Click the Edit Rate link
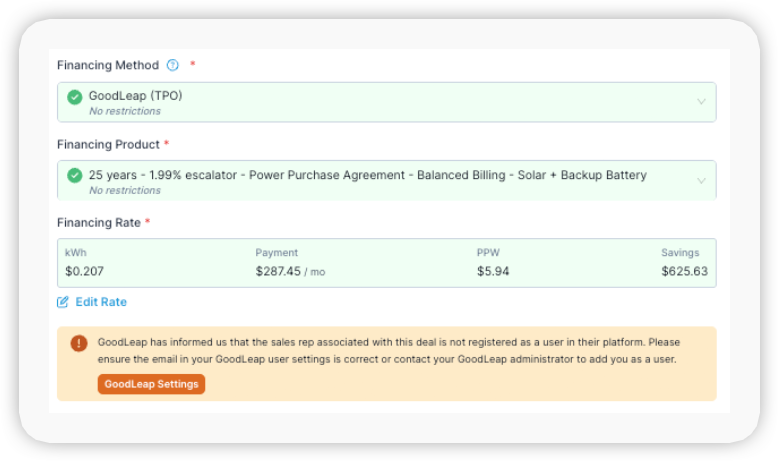778x461 pixels. (101, 302)
